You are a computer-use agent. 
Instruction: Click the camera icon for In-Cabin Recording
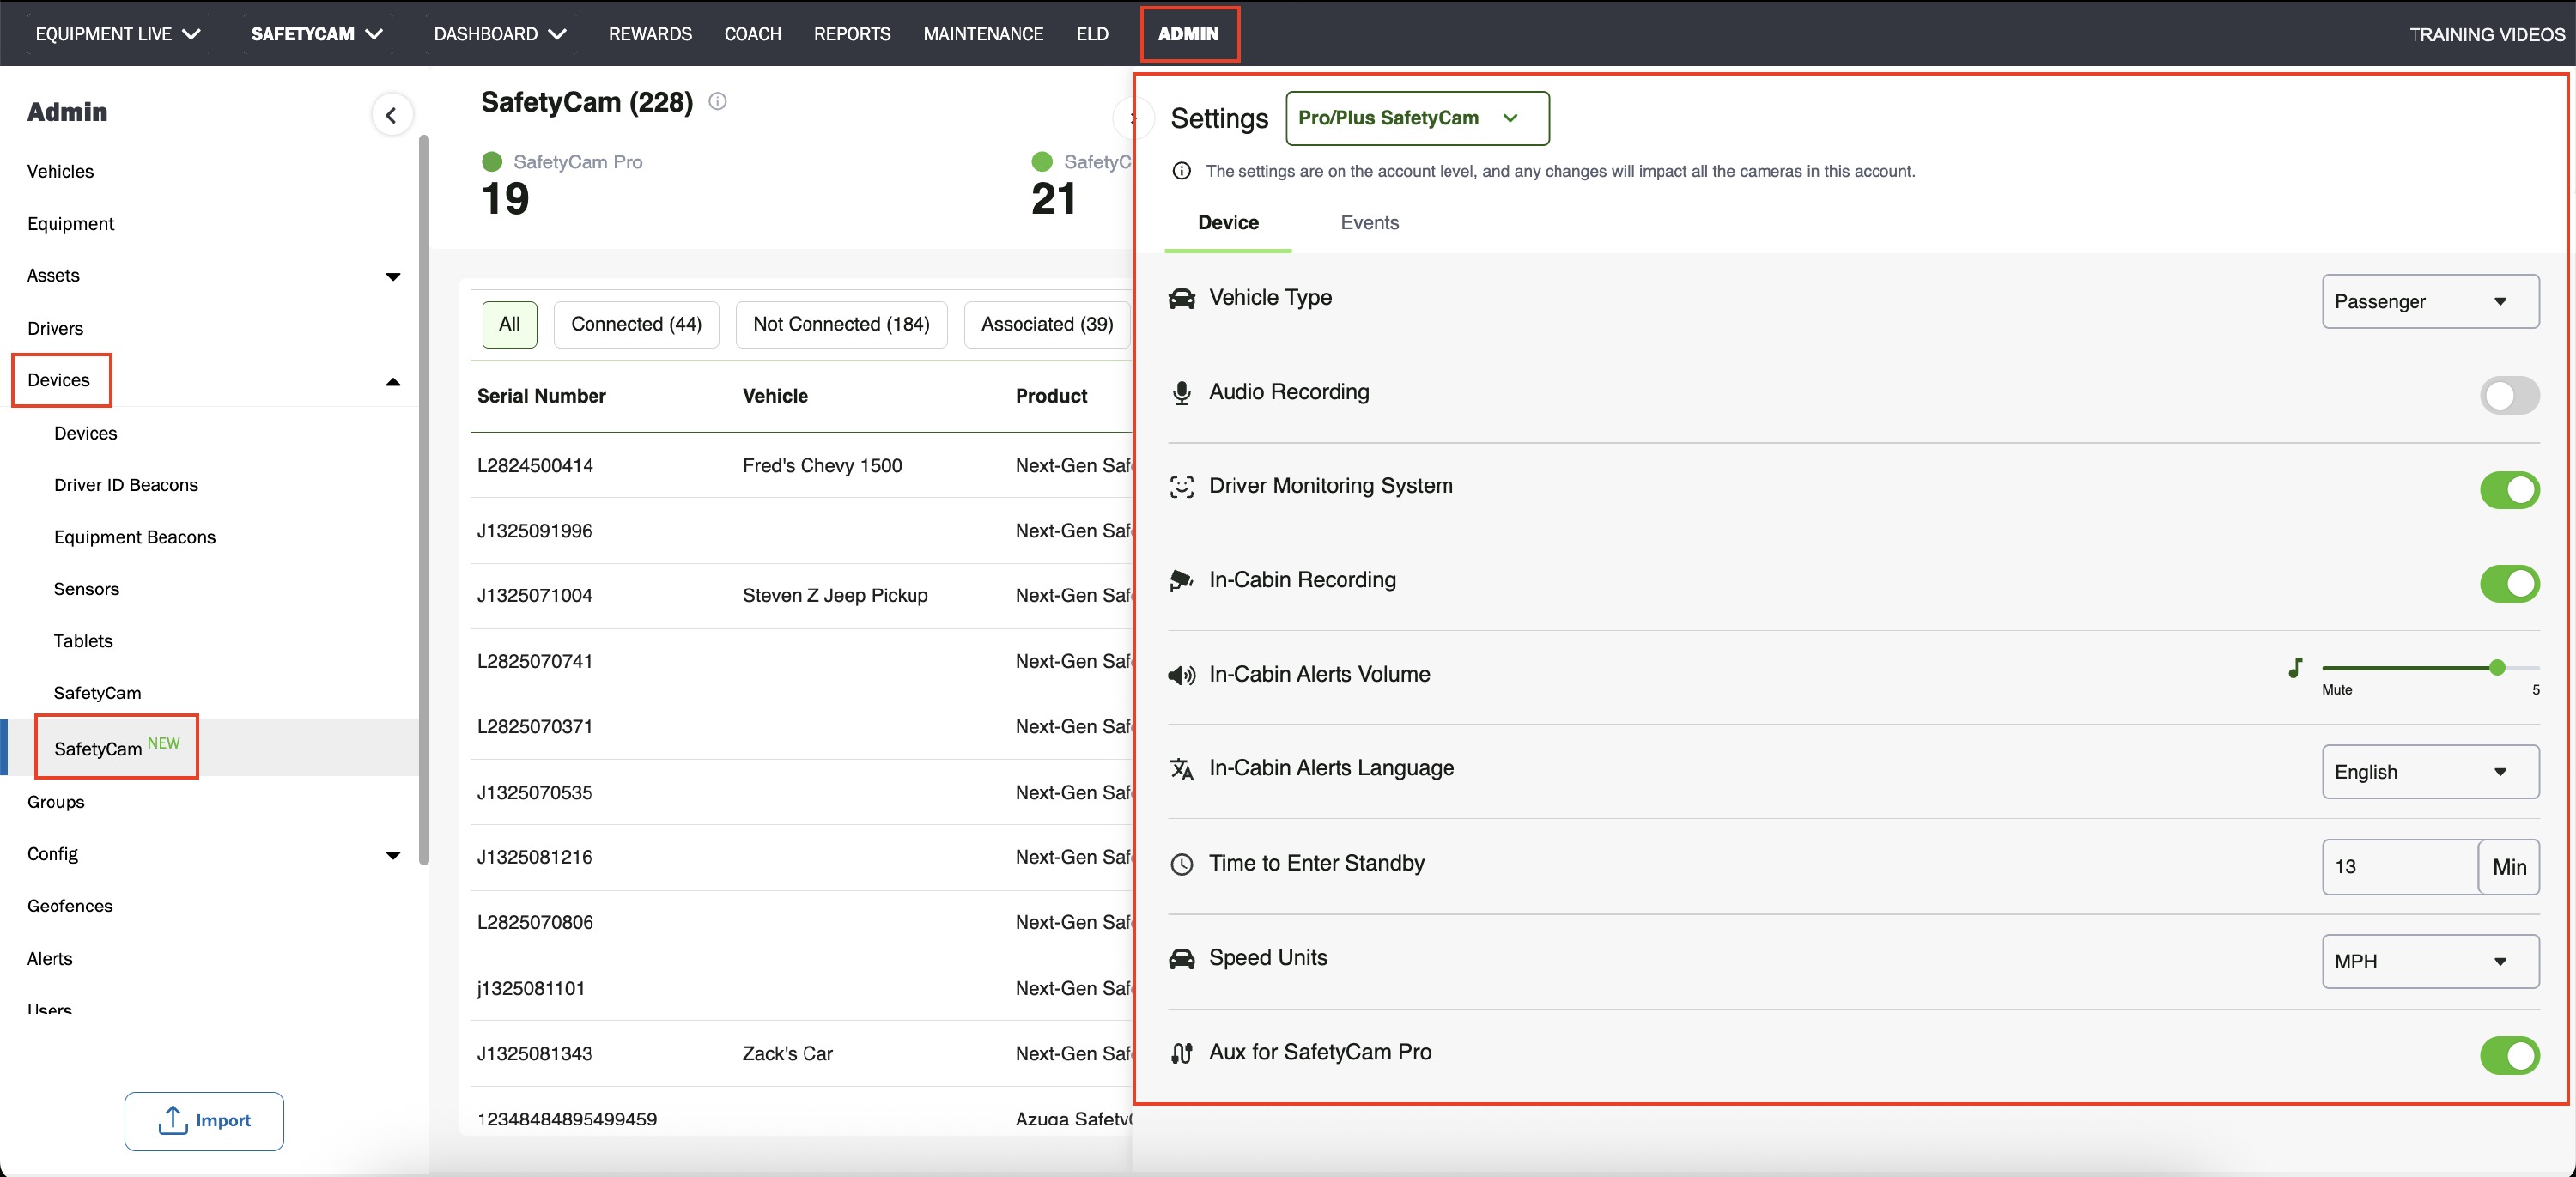(1181, 581)
